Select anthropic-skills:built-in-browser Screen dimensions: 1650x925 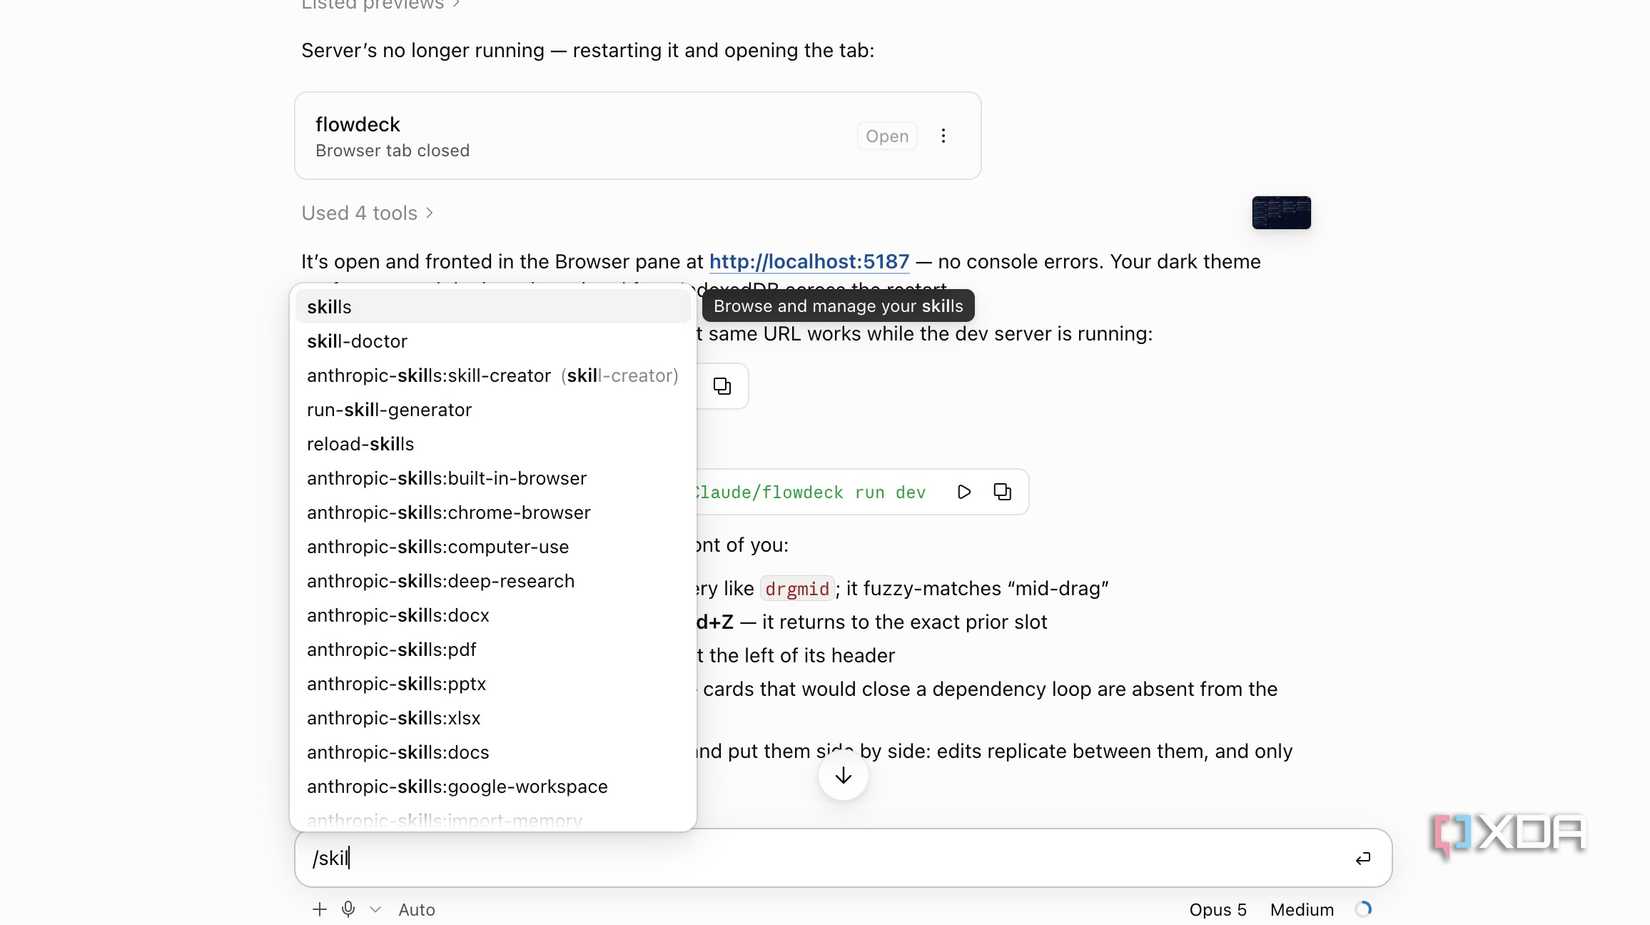[493, 478]
